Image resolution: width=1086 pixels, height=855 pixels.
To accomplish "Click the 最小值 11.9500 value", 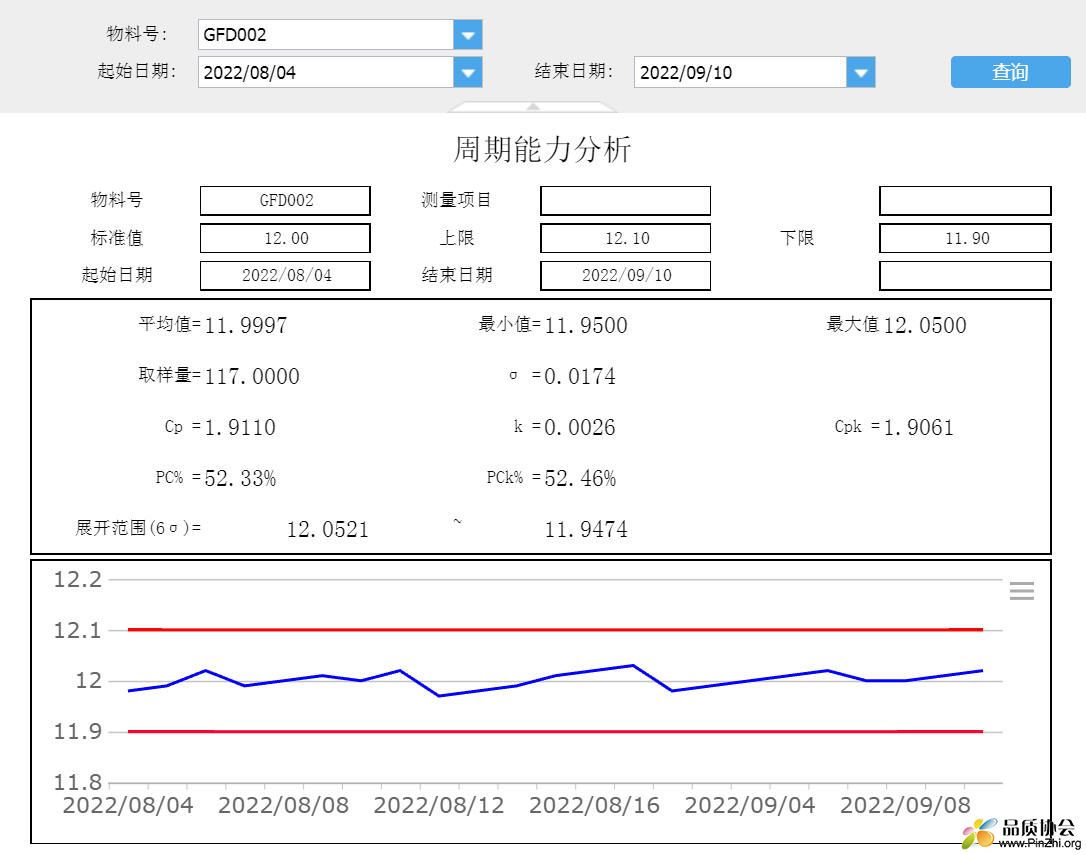I will [586, 325].
